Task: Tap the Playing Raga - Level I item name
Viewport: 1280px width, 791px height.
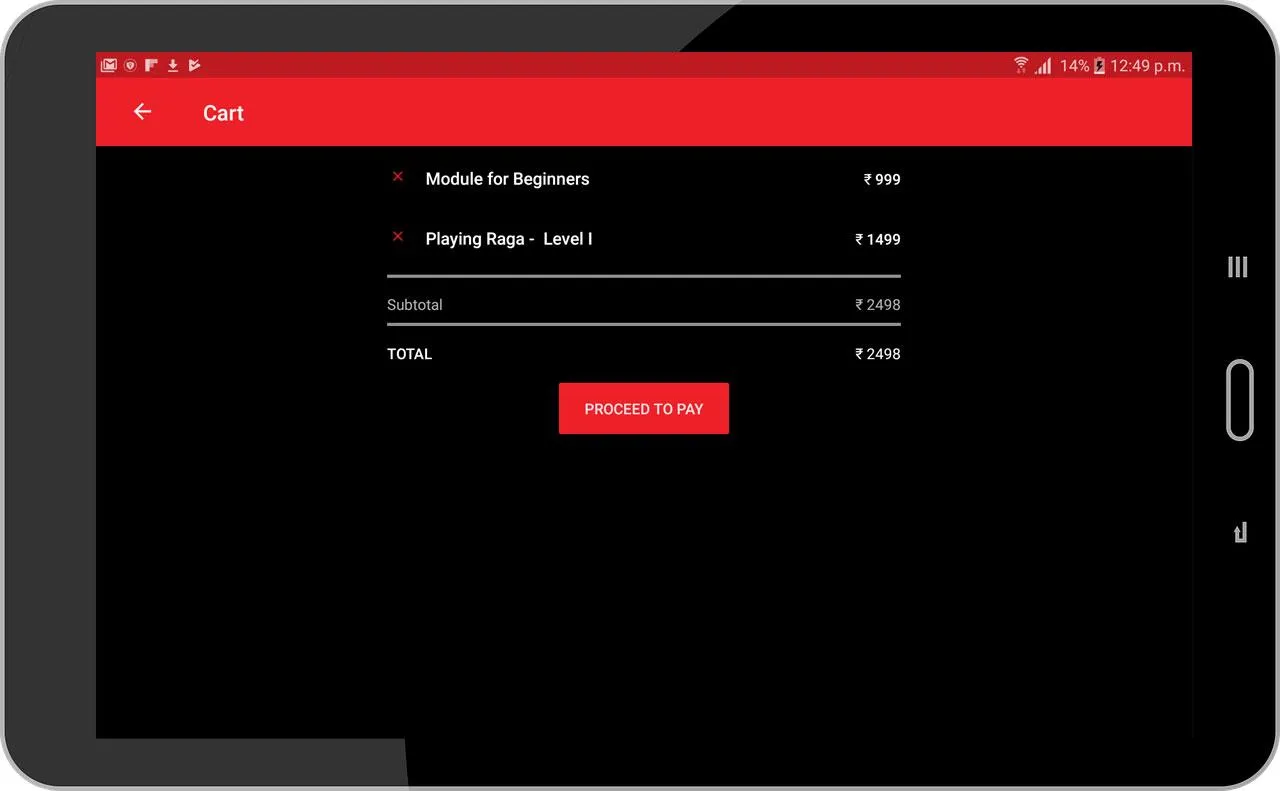Action: pyautogui.click(x=509, y=239)
